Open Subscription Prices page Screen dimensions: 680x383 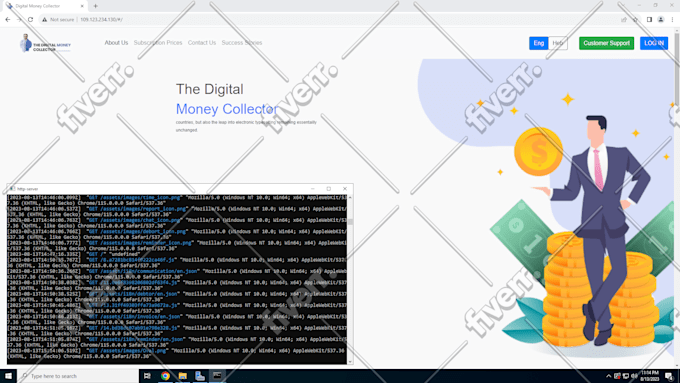pos(158,43)
